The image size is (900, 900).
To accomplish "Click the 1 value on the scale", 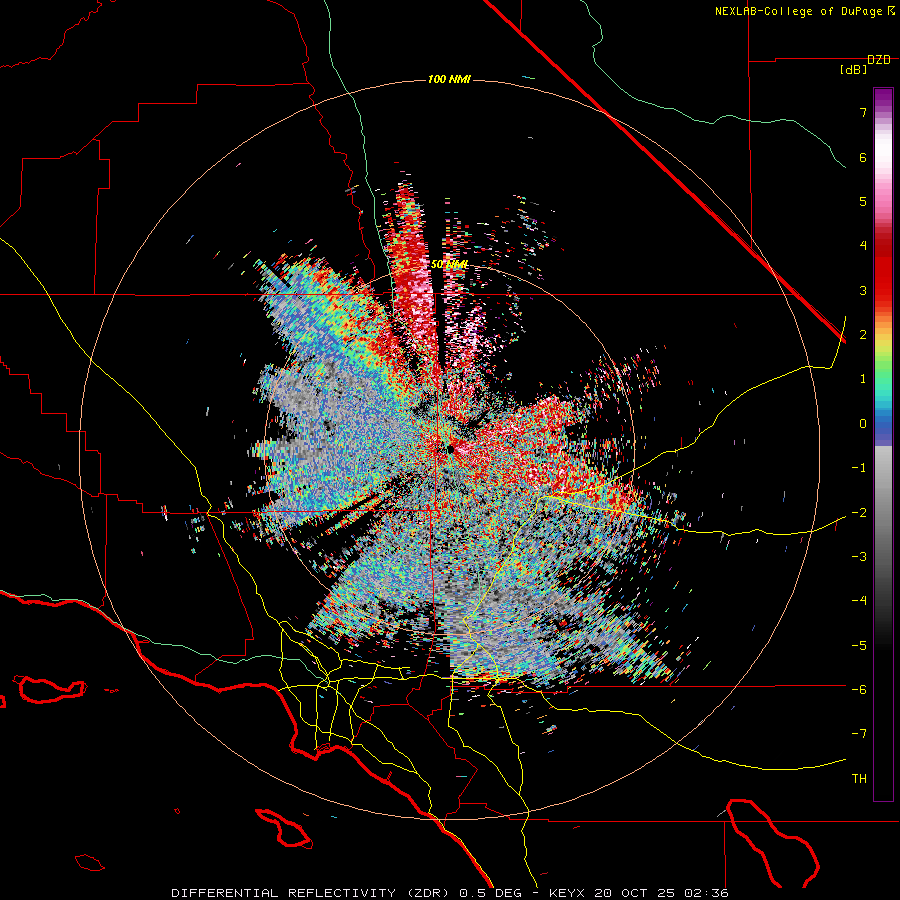I will pos(863,379).
